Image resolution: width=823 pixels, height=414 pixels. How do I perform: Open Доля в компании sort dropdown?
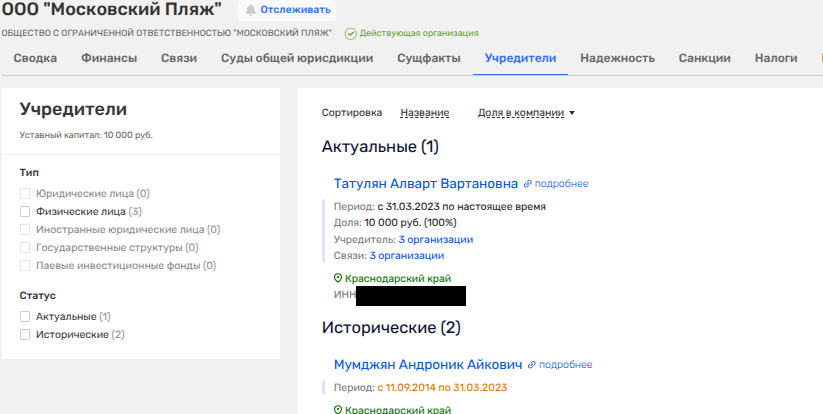[526, 113]
